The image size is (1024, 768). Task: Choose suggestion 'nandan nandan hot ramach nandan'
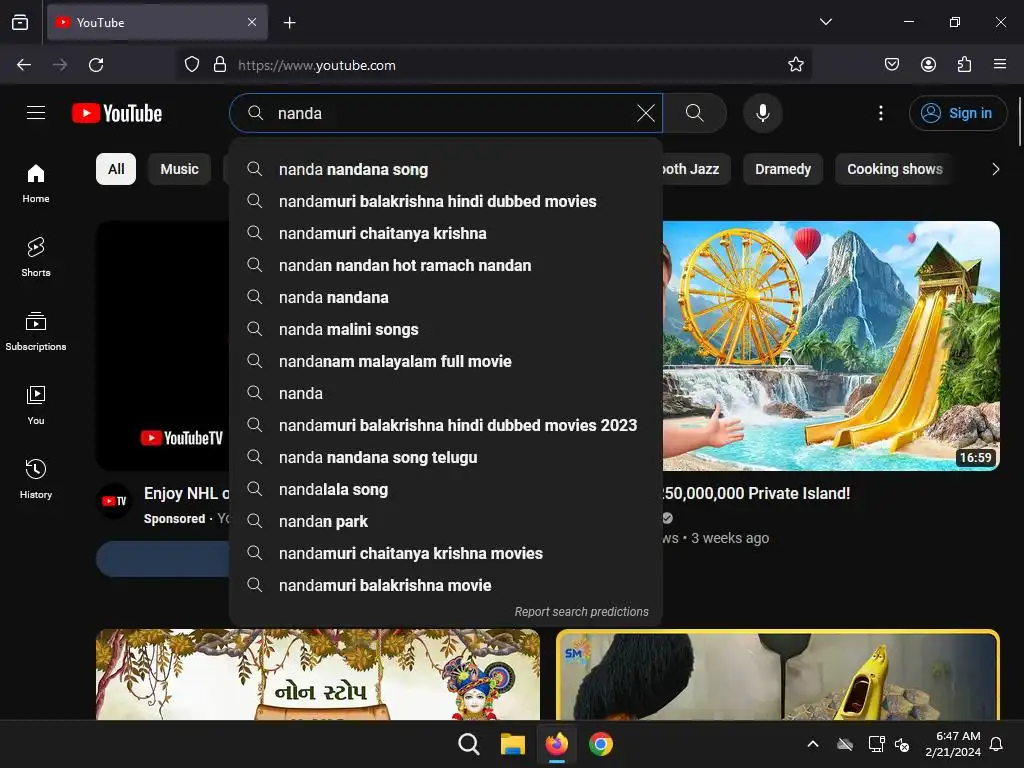446,265
